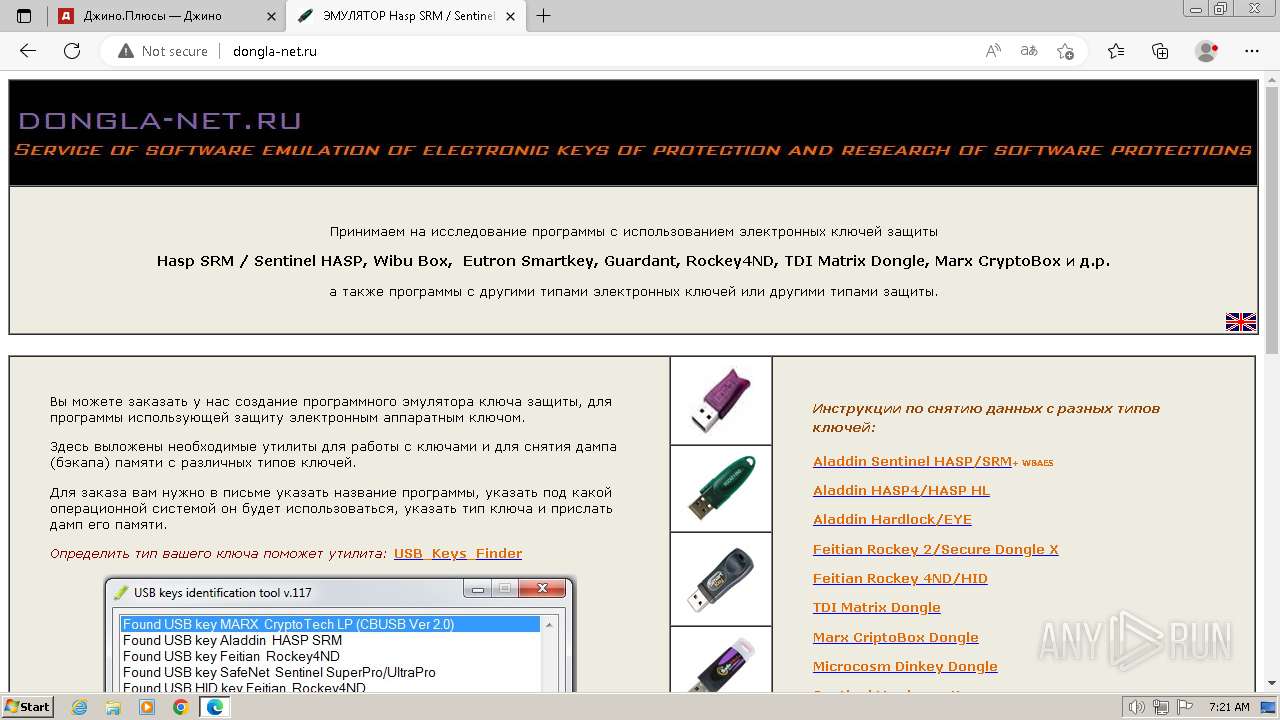Launch Internet Explorer from the taskbar
Screen dimensions: 1280x720
tap(80, 707)
